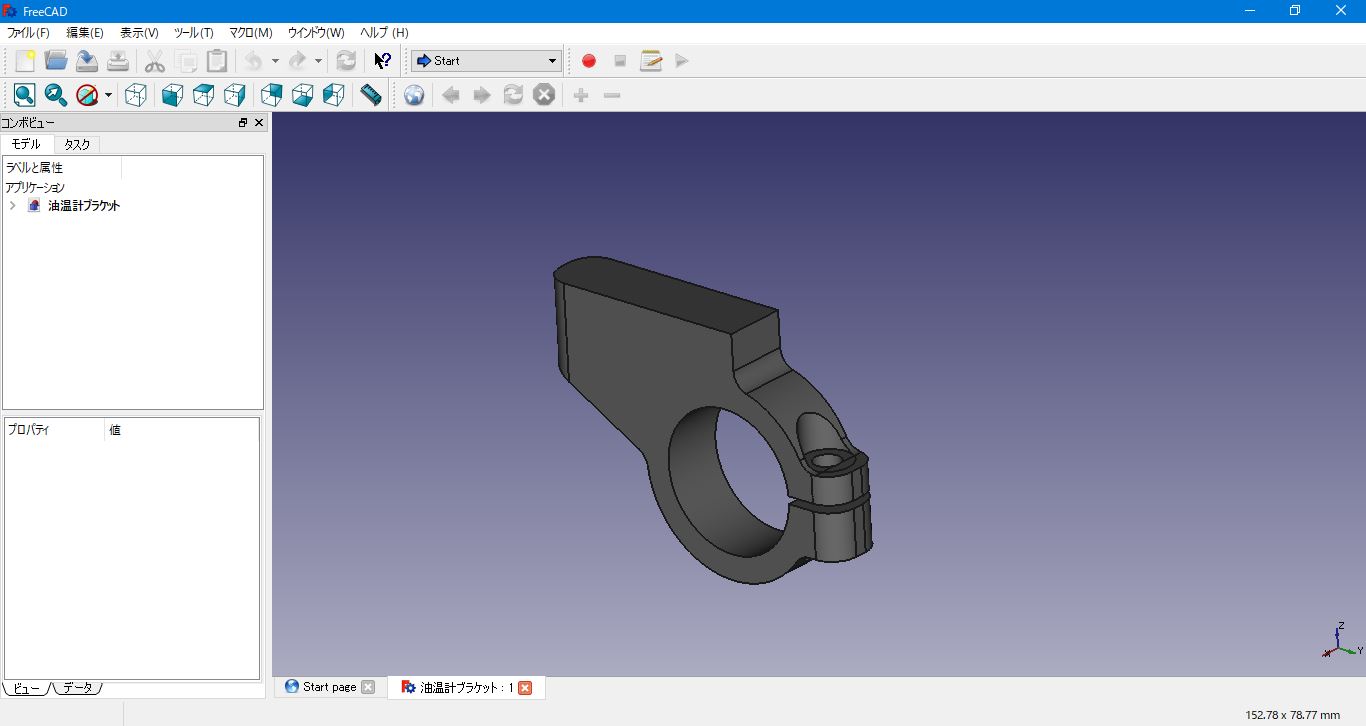Start macro recording with red circle button
This screenshot has height=726, width=1366.
(x=589, y=61)
